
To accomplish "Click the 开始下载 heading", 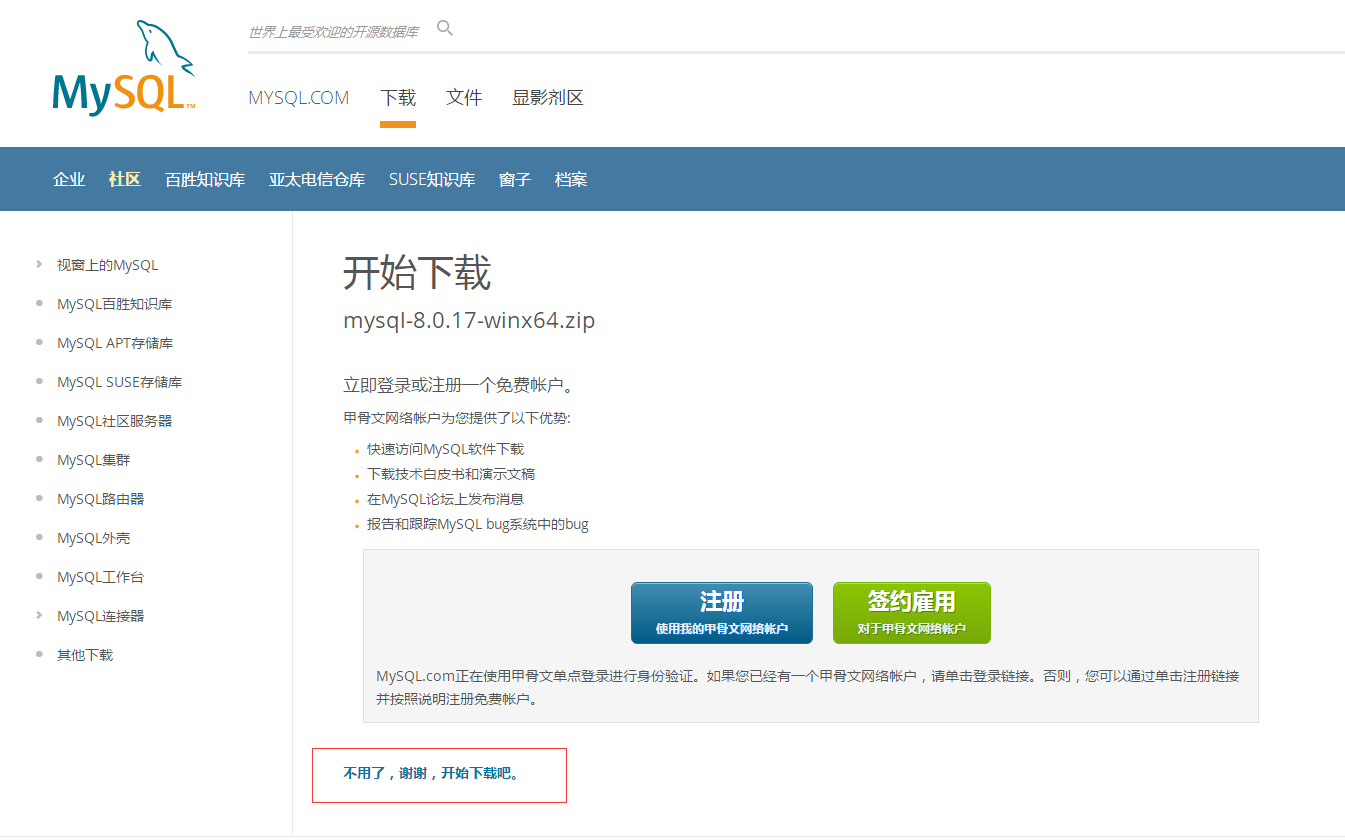I will [417, 273].
